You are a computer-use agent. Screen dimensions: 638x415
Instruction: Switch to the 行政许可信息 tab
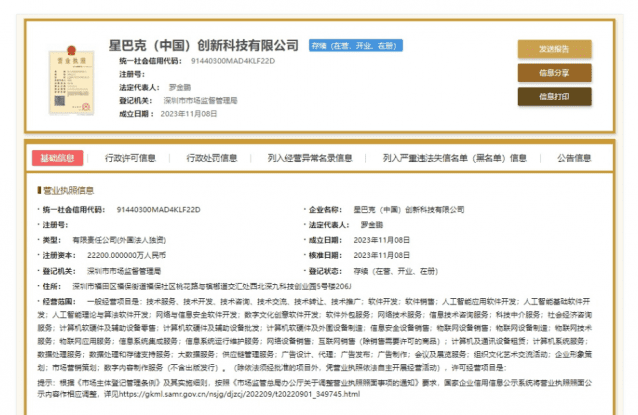130,158
